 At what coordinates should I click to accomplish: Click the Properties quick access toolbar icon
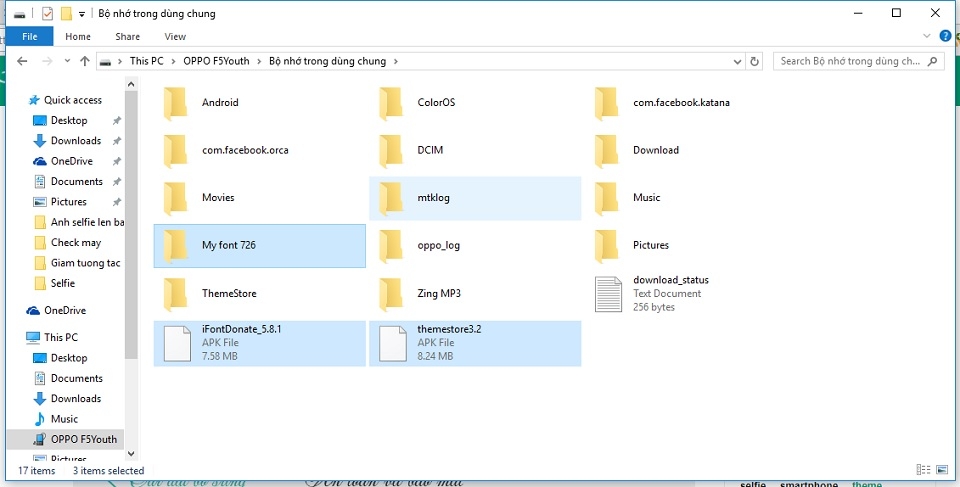(47, 13)
